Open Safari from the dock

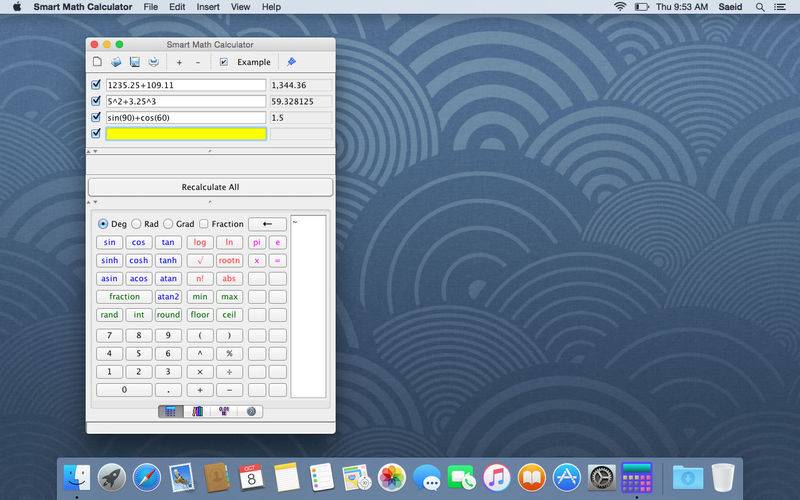[x=146, y=478]
